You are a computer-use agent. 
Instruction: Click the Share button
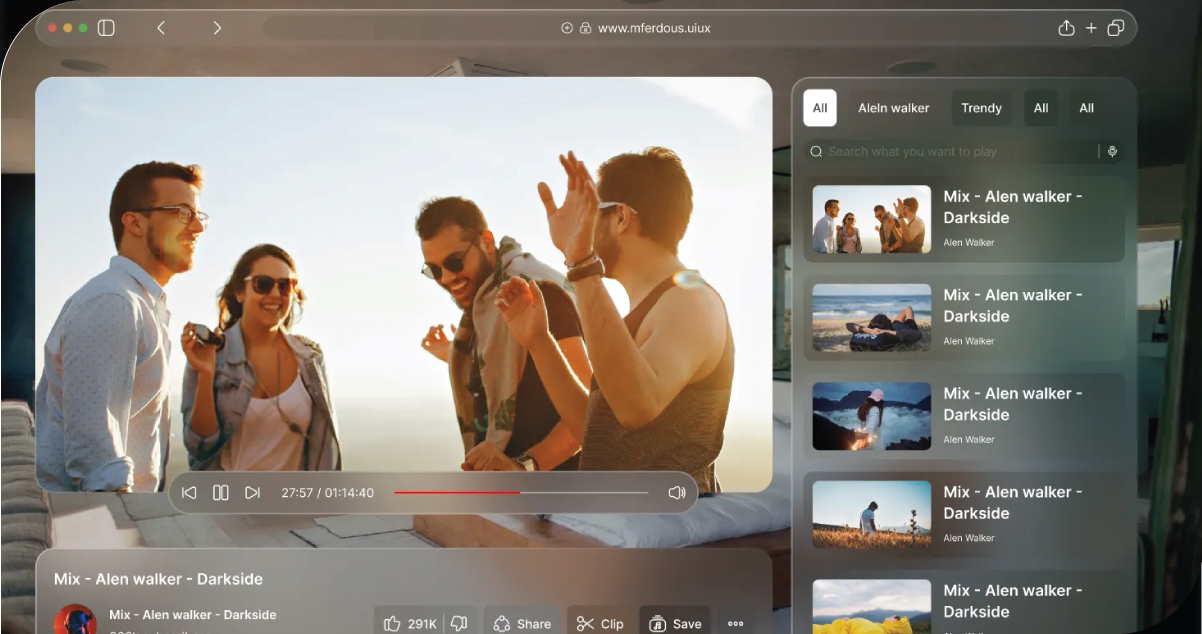tap(522, 623)
